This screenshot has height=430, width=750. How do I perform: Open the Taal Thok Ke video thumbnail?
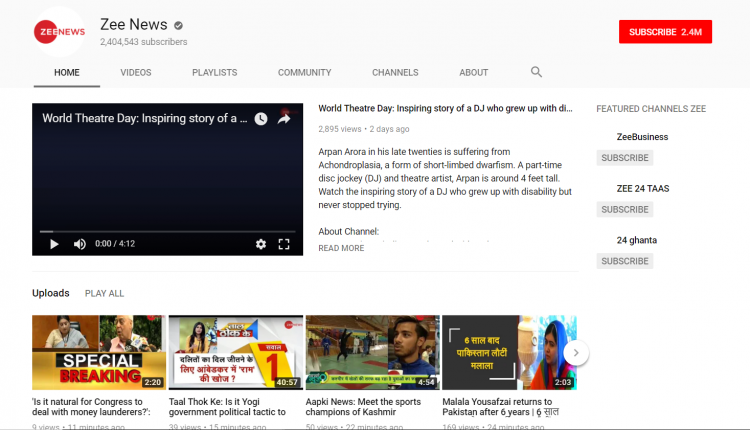[x=236, y=353]
